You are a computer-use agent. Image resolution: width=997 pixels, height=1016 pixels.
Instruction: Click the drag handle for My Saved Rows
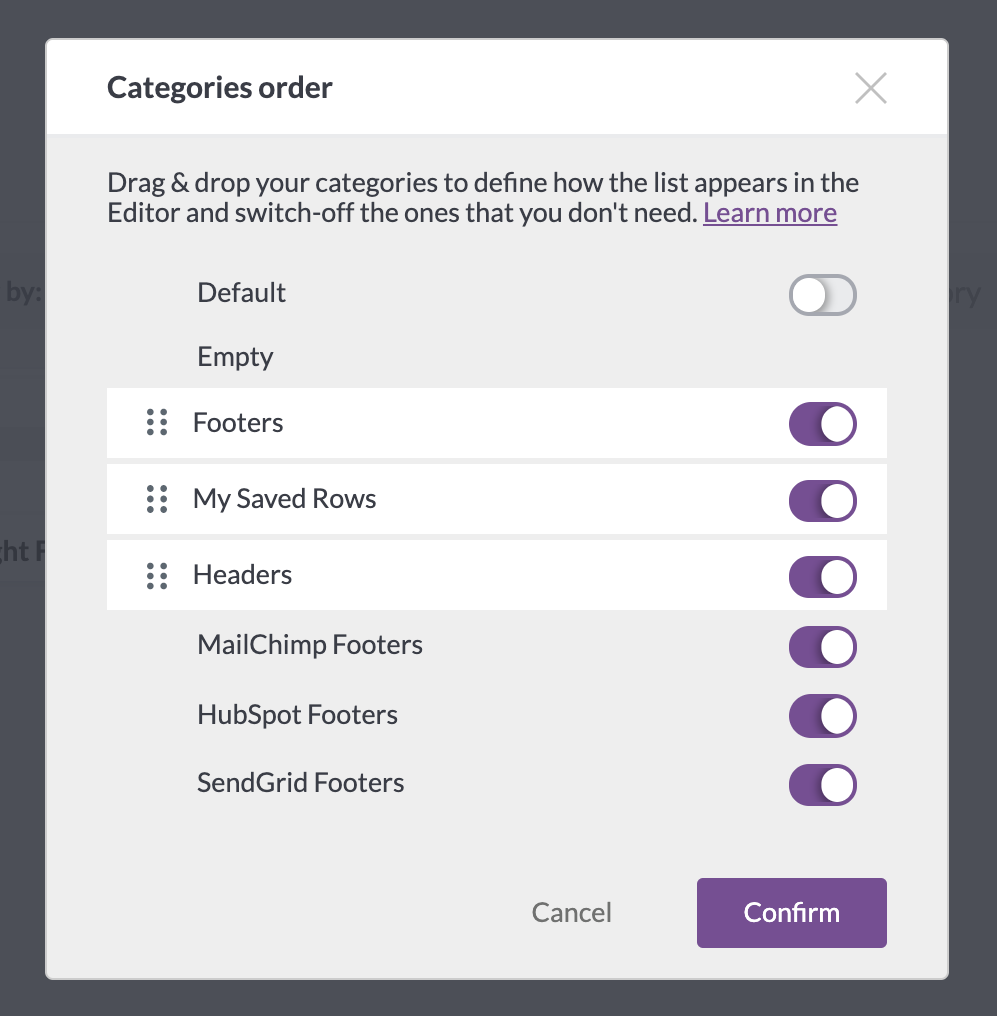tap(157, 499)
